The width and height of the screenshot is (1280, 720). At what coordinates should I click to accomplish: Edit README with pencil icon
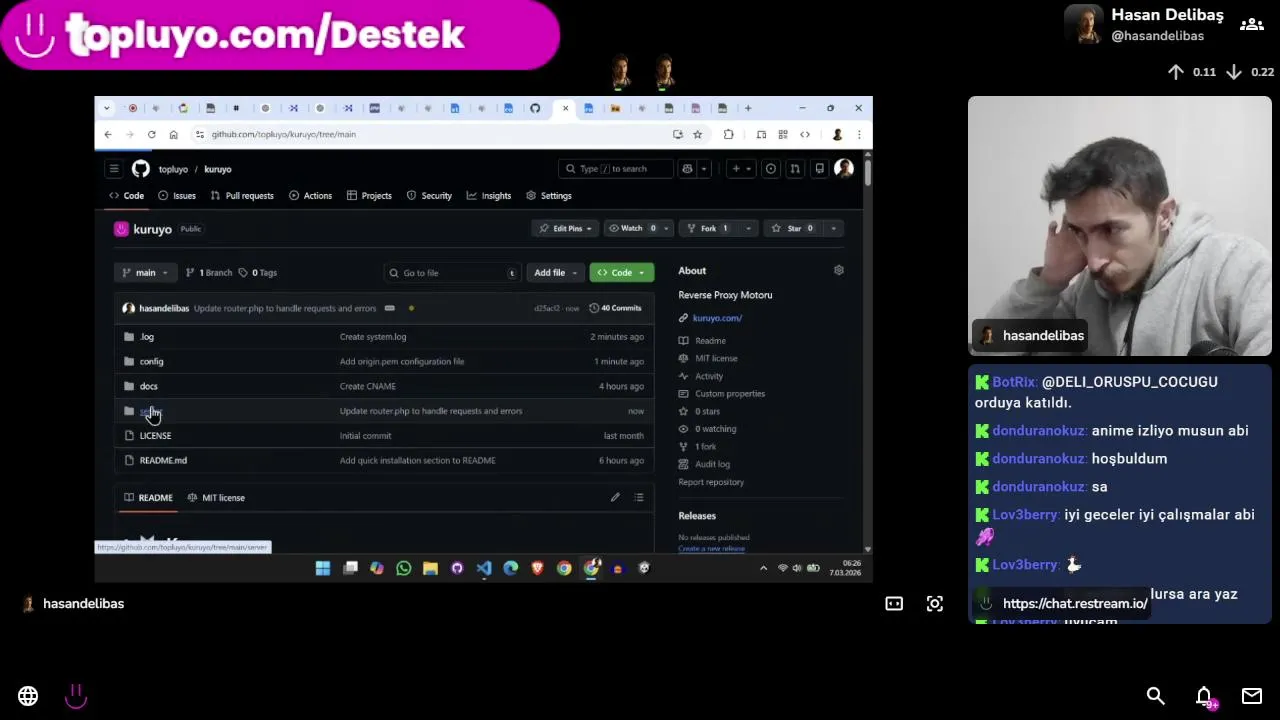[x=615, y=497]
